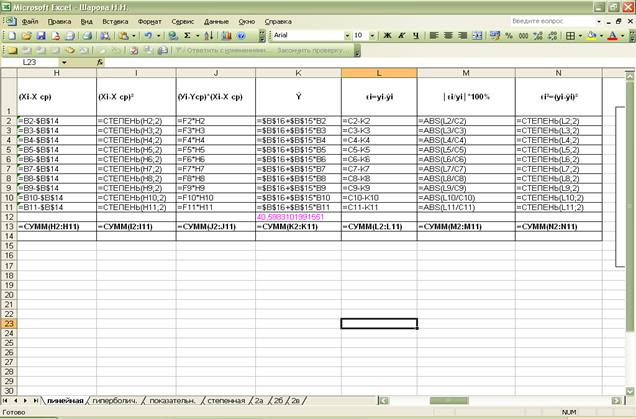Switch to the 2а sheet tab
Viewport: 636px width, 419px height.
pyautogui.click(x=259, y=401)
